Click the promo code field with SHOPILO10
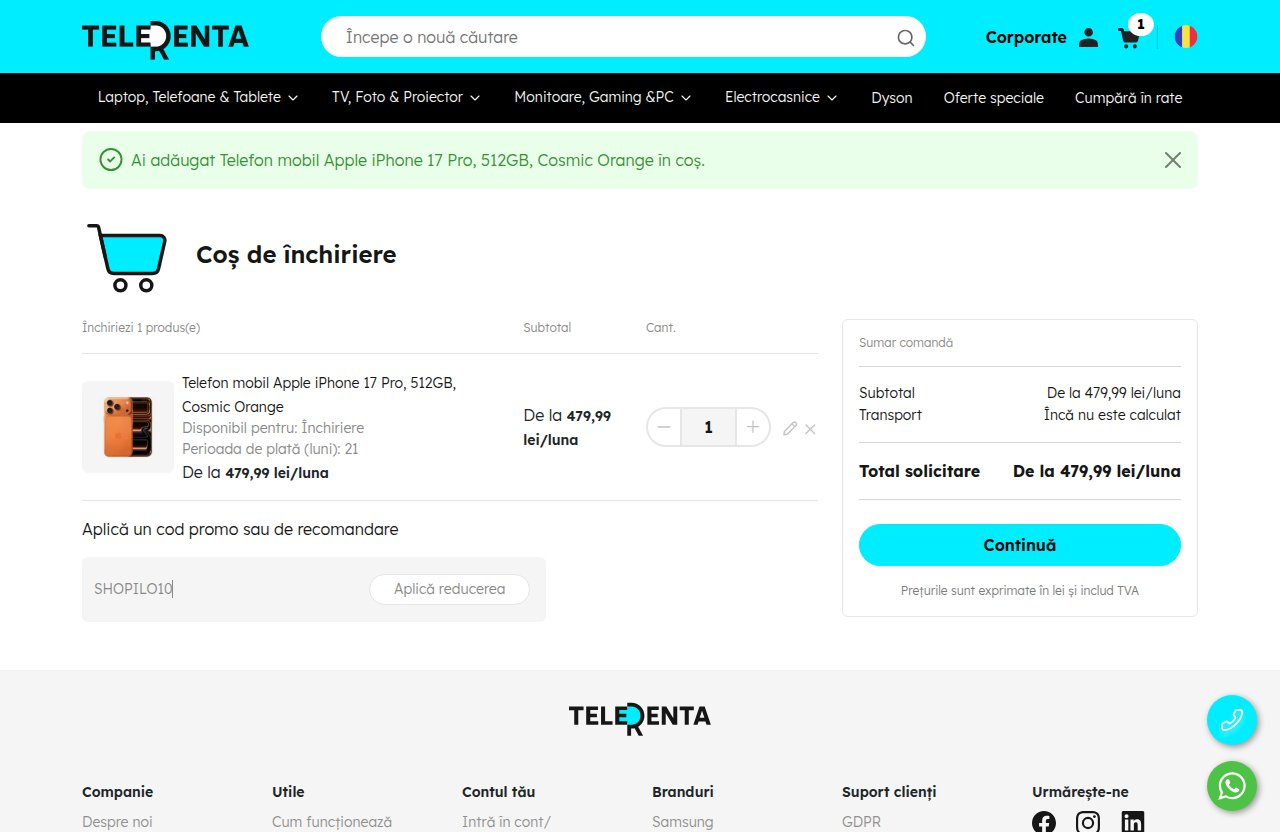This screenshot has height=832, width=1280. pos(225,589)
